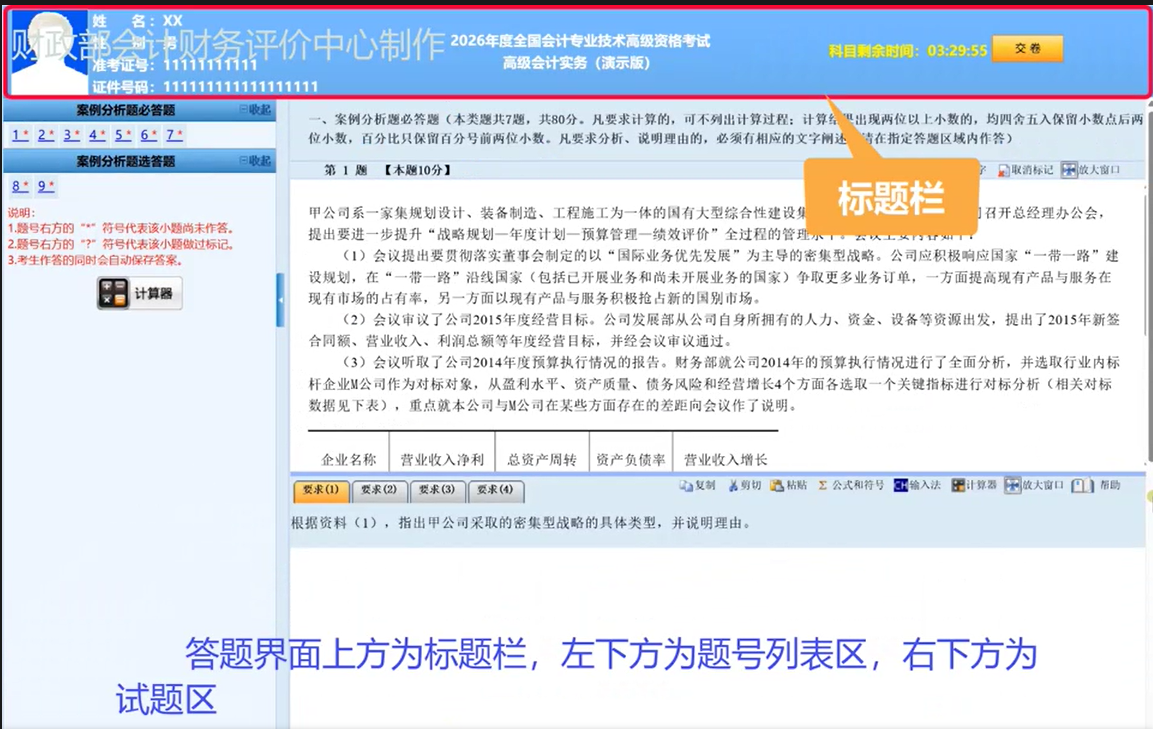Select the 要求(4) tab
1153x729 pixels.
[x=495, y=491]
